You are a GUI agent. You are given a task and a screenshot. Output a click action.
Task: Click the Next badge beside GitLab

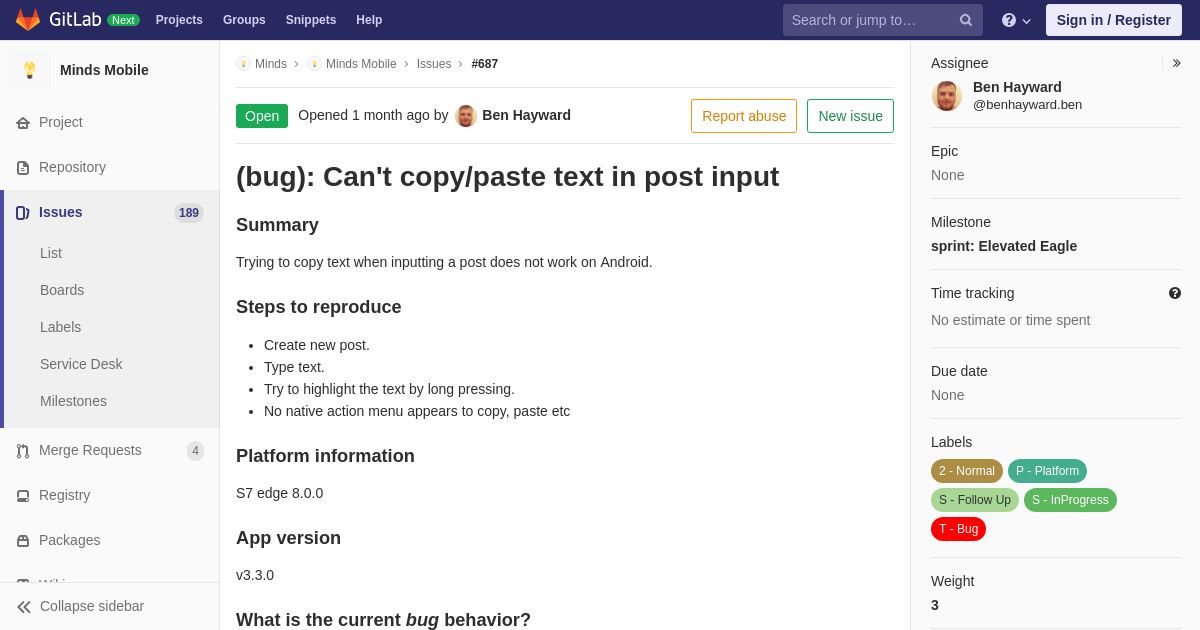tap(123, 20)
